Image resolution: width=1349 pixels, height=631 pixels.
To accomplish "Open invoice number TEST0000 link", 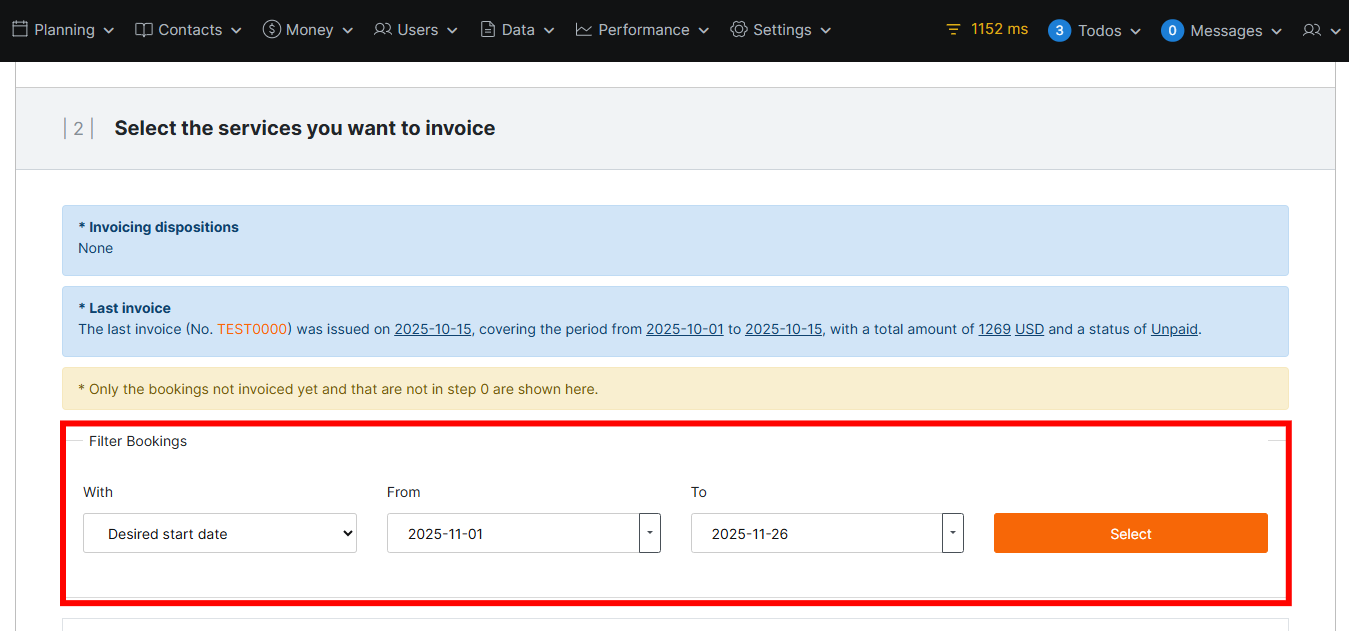I will 252,329.
